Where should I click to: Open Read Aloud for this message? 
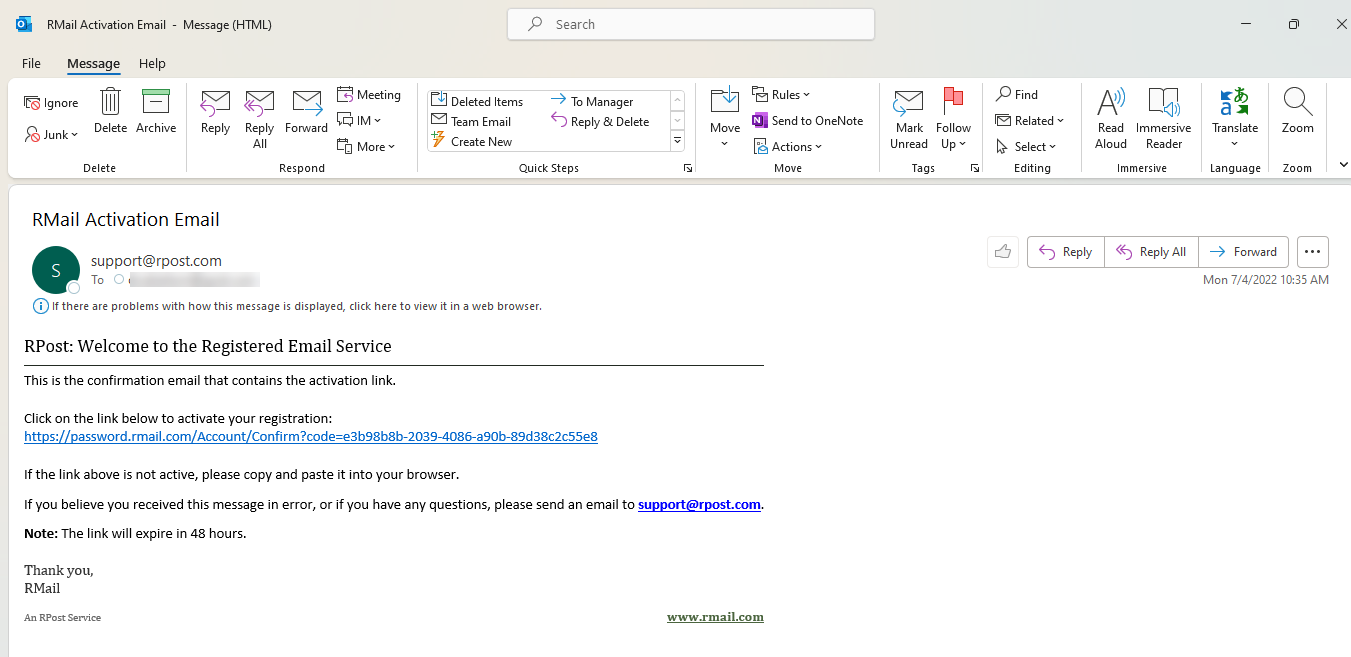click(x=1110, y=117)
